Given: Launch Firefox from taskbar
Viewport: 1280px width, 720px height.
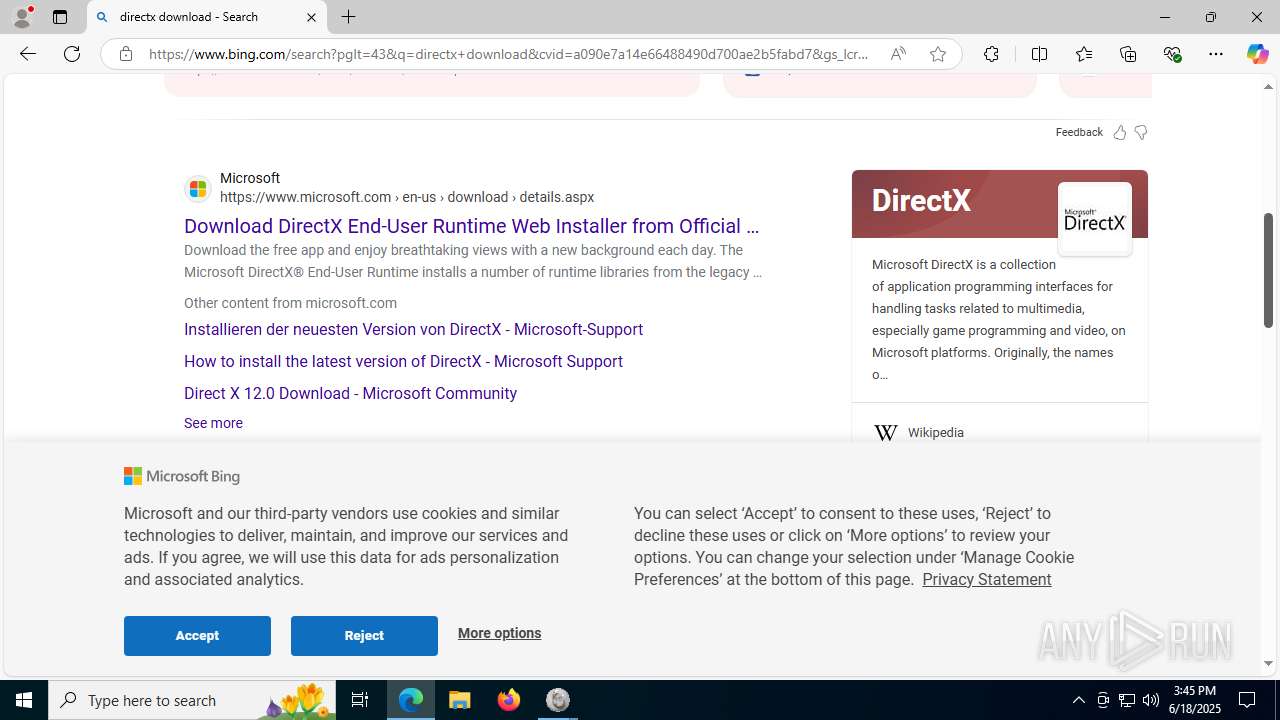Looking at the screenshot, I should pyautogui.click(x=509, y=700).
